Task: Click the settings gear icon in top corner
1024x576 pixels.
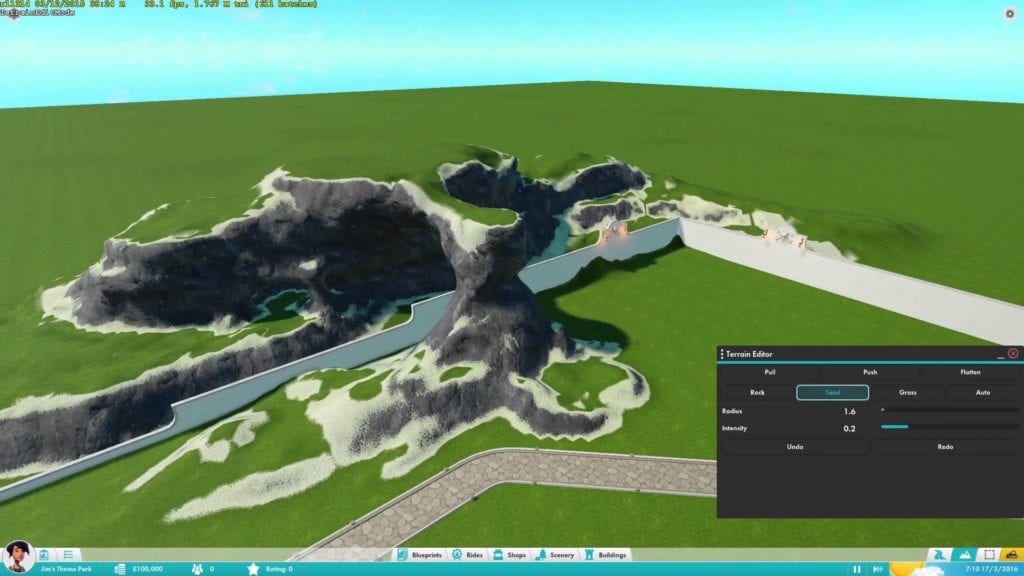Action: (x=1009, y=14)
